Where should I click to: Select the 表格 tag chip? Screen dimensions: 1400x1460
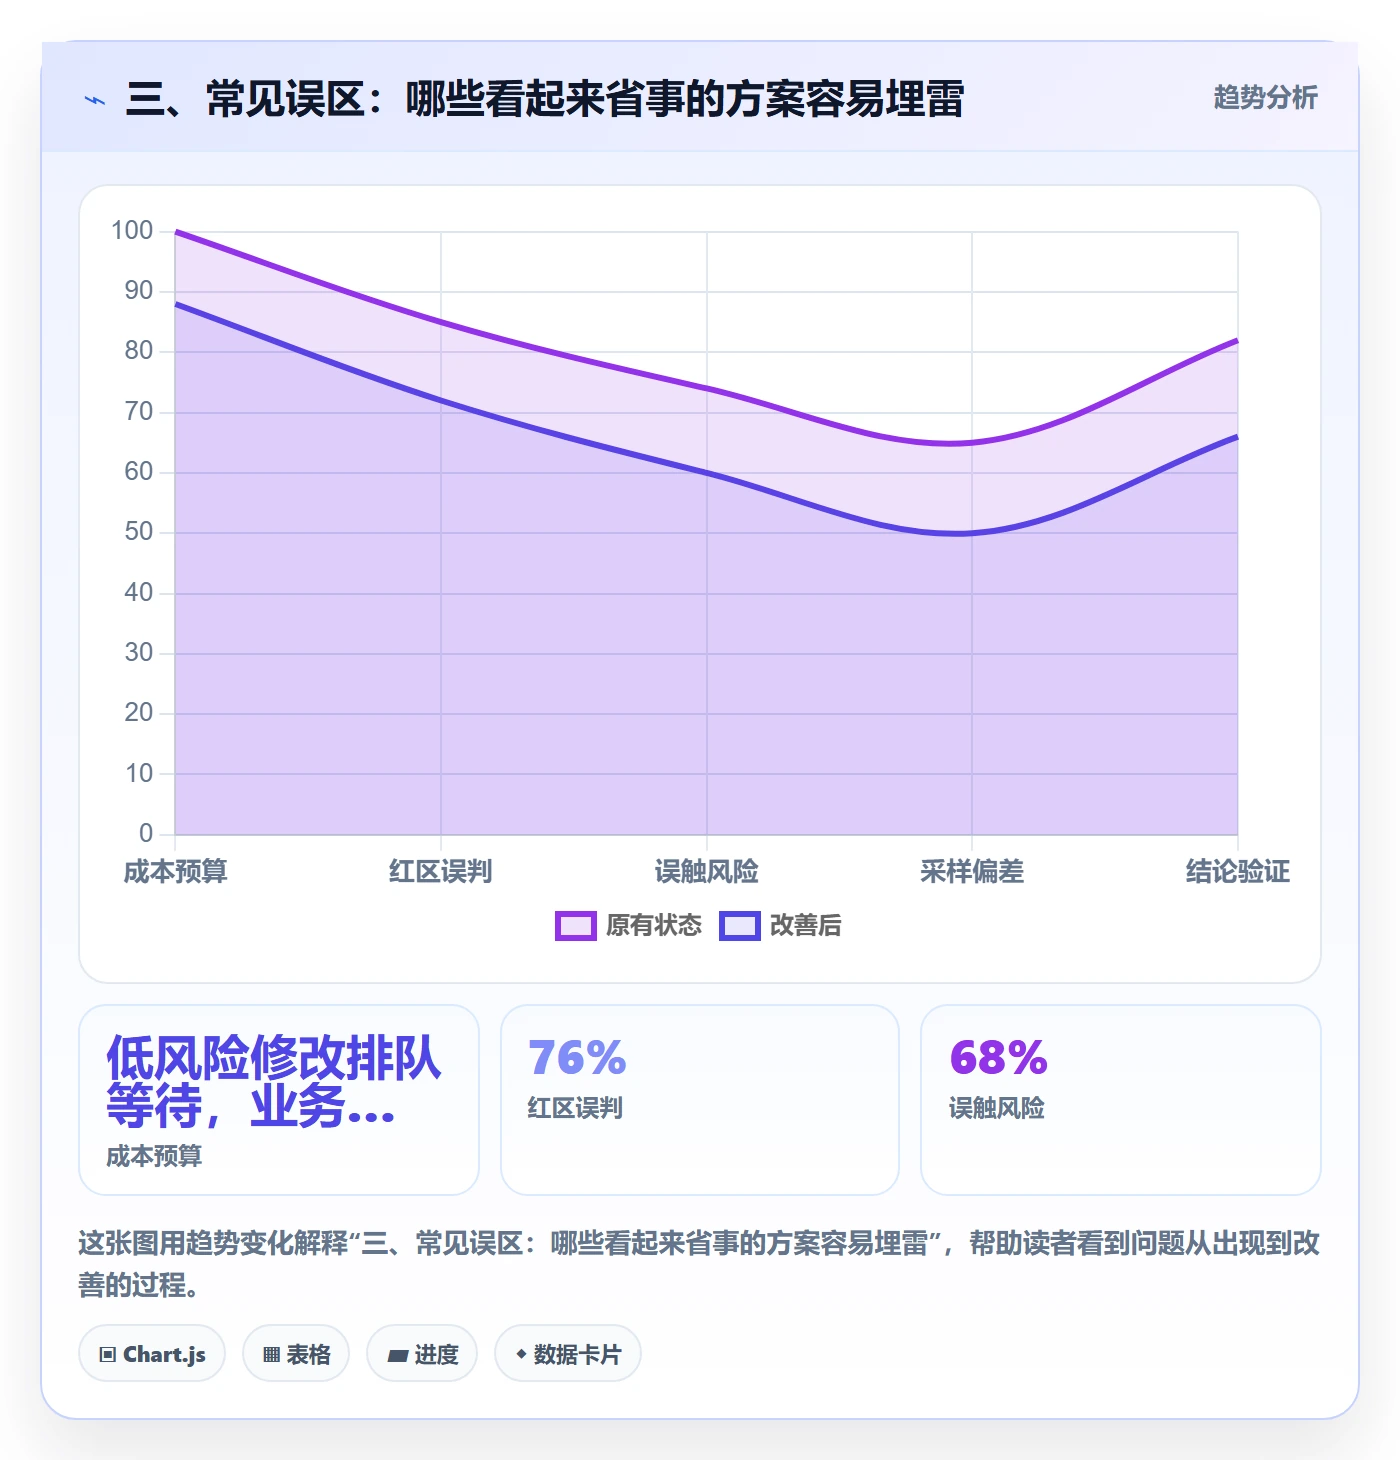[x=296, y=1354]
